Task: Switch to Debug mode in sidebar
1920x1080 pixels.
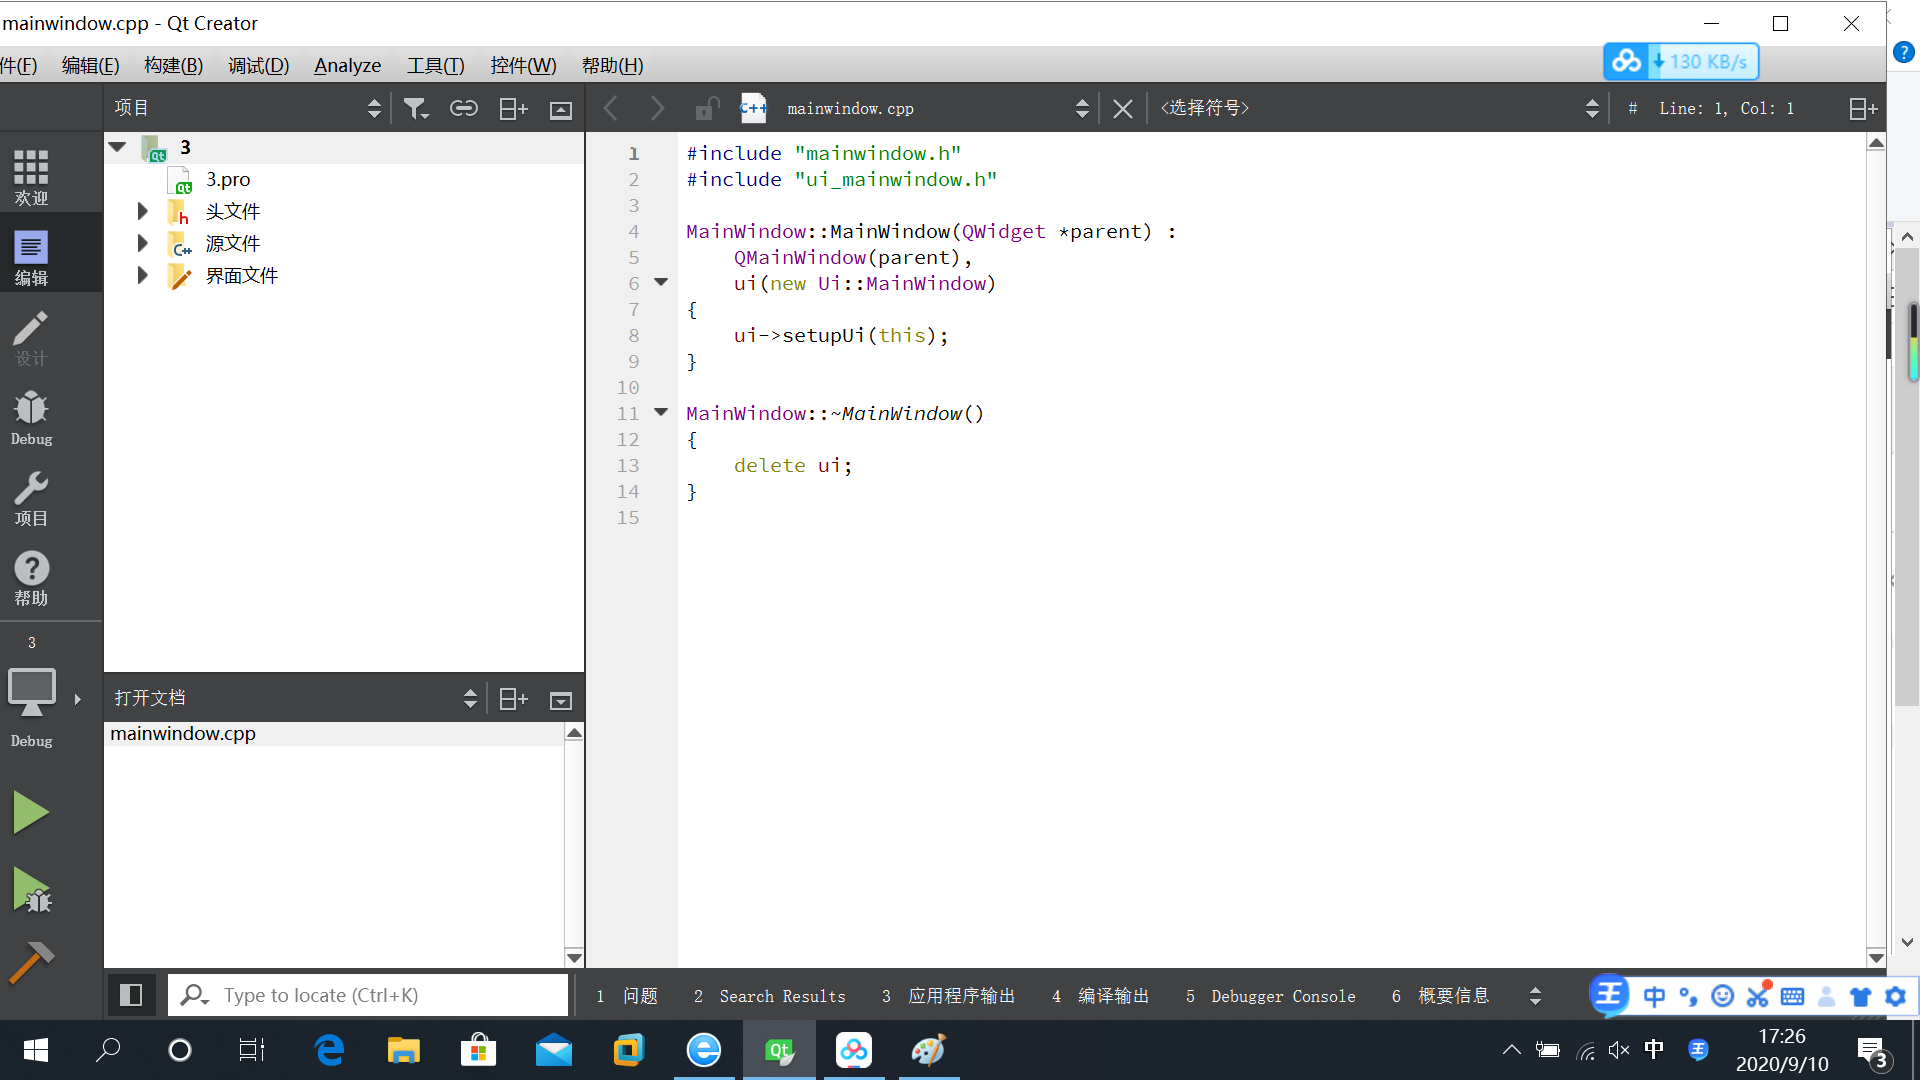Action: point(31,417)
